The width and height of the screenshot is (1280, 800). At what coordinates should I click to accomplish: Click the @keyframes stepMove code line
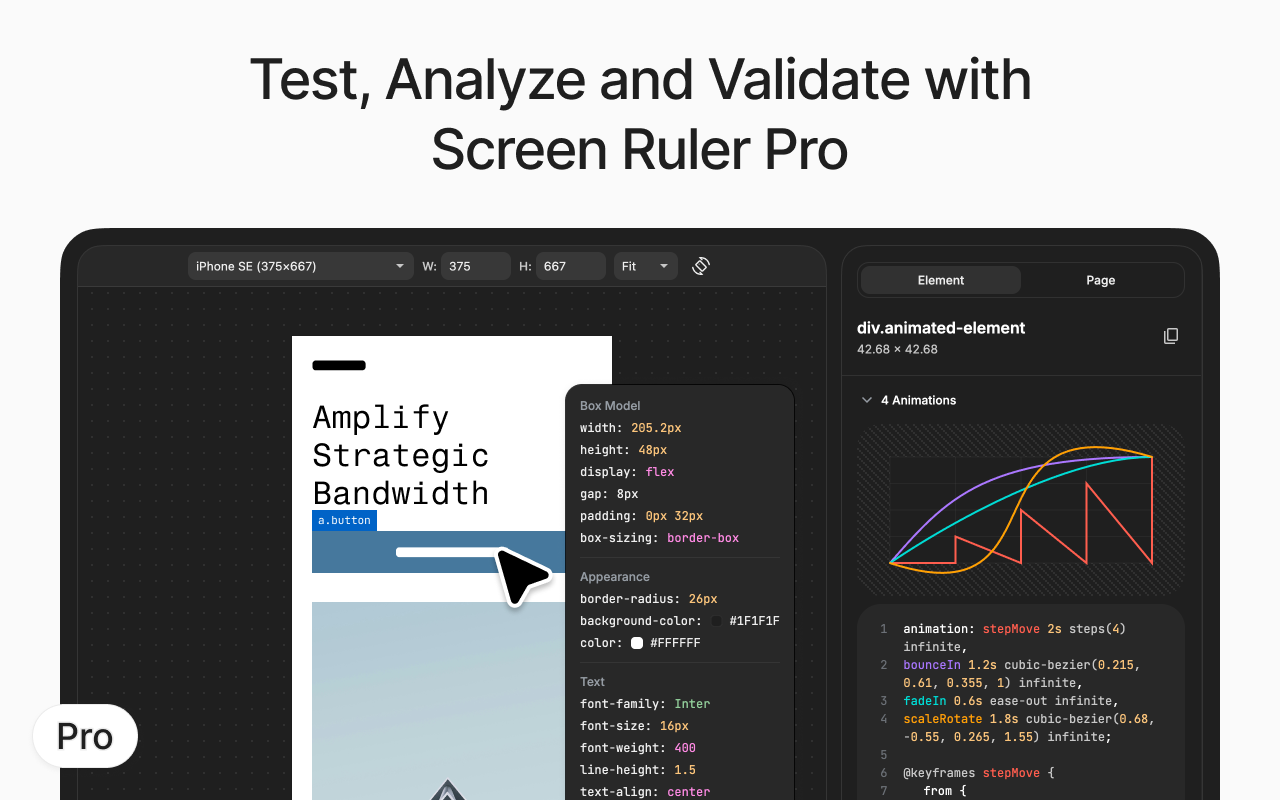coord(979,773)
